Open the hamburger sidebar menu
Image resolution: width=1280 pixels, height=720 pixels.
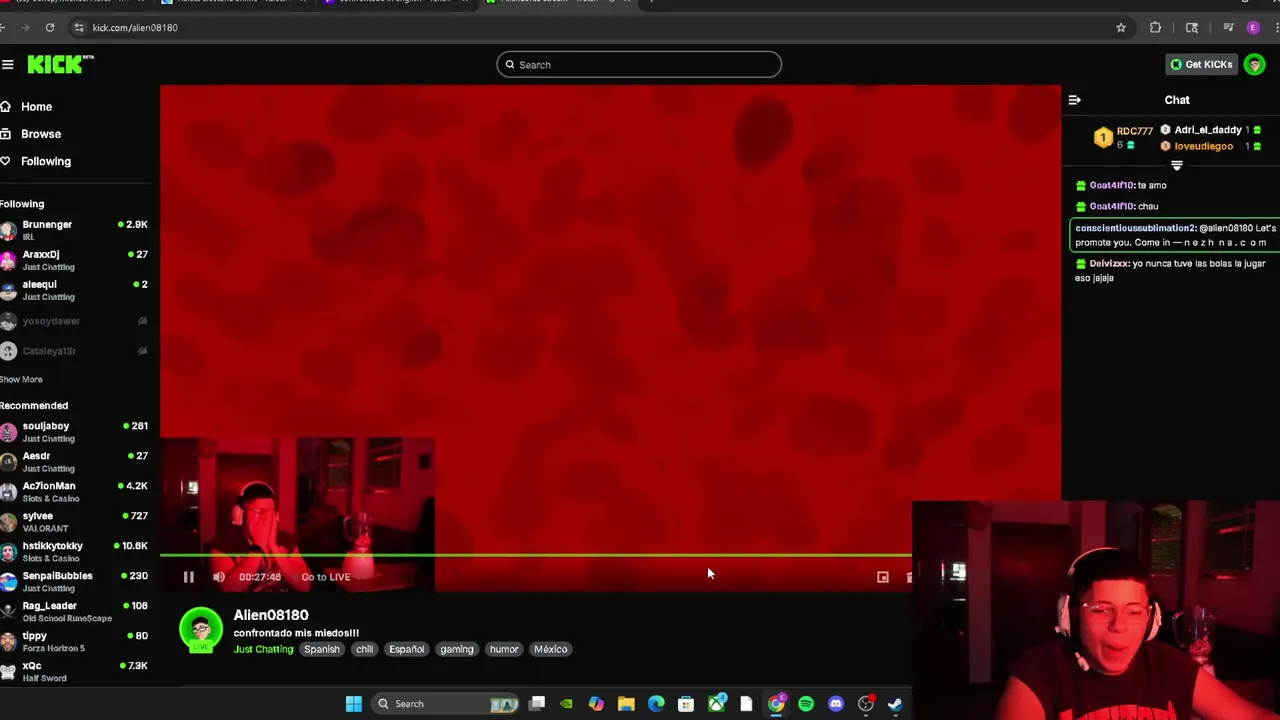point(8,65)
